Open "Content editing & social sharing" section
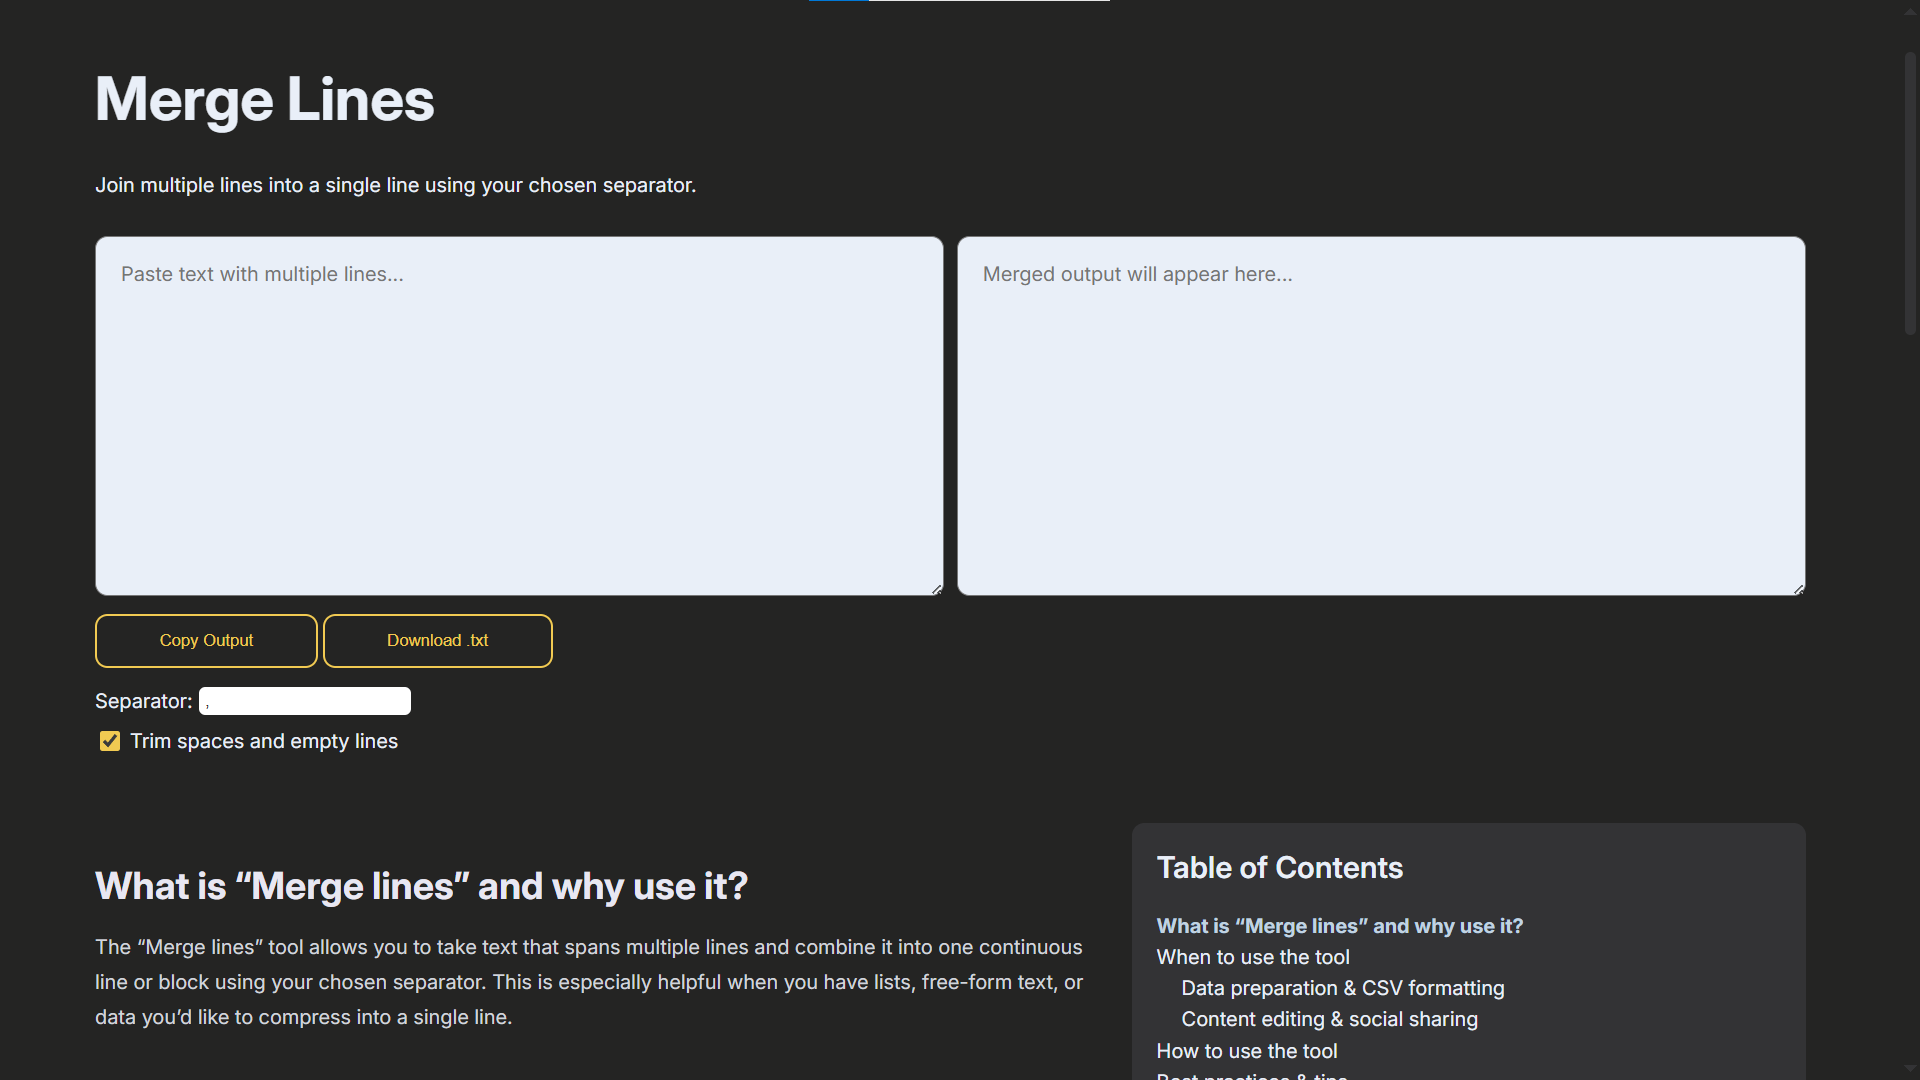Screen dimensions: 1920x1080 (x=1330, y=1019)
